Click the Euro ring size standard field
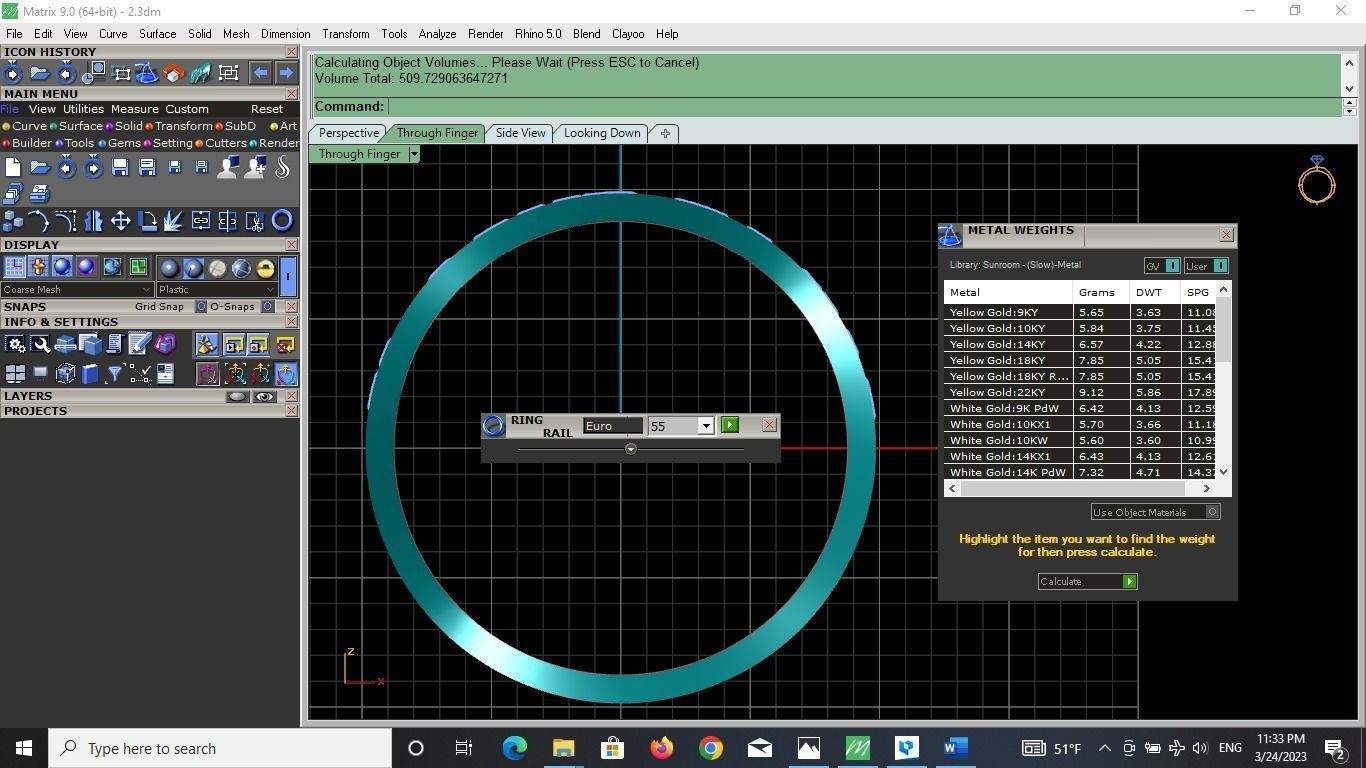The height and width of the screenshot is (768, 1366). 613,426
